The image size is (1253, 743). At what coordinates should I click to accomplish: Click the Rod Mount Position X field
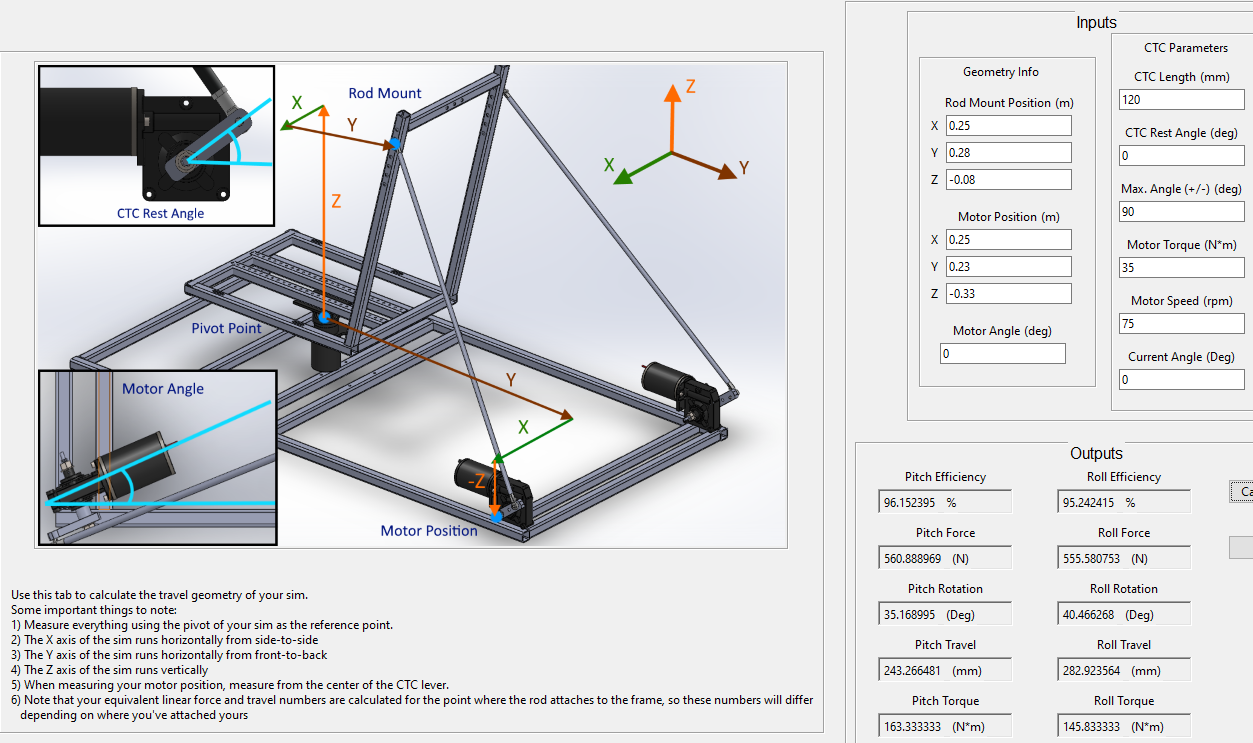click(1007, 126)
